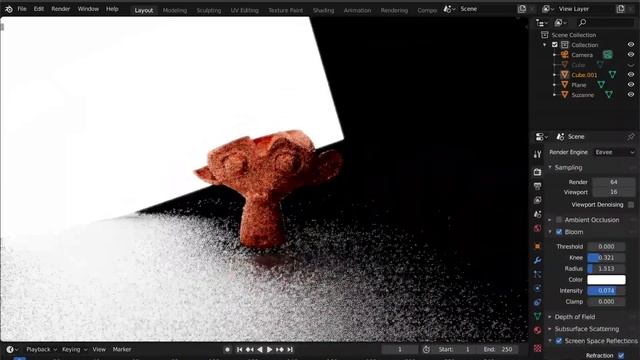This screenshot has width=640, height=360.
Task: Click the mesh data icon beside Cube.001
Action: (x=612, y=75)
